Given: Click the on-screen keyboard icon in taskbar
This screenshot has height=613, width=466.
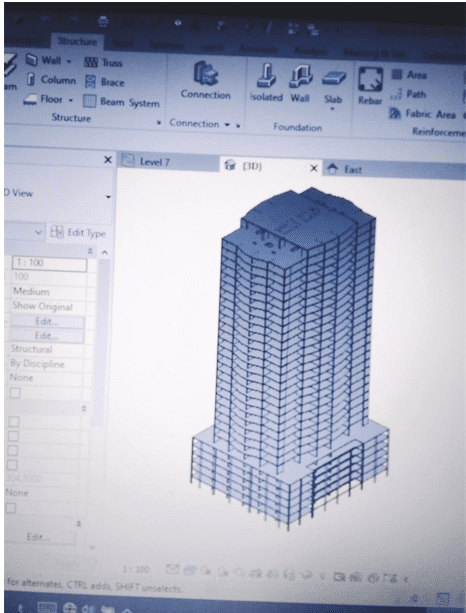Looking at the screenshot, I should [47, 607].
